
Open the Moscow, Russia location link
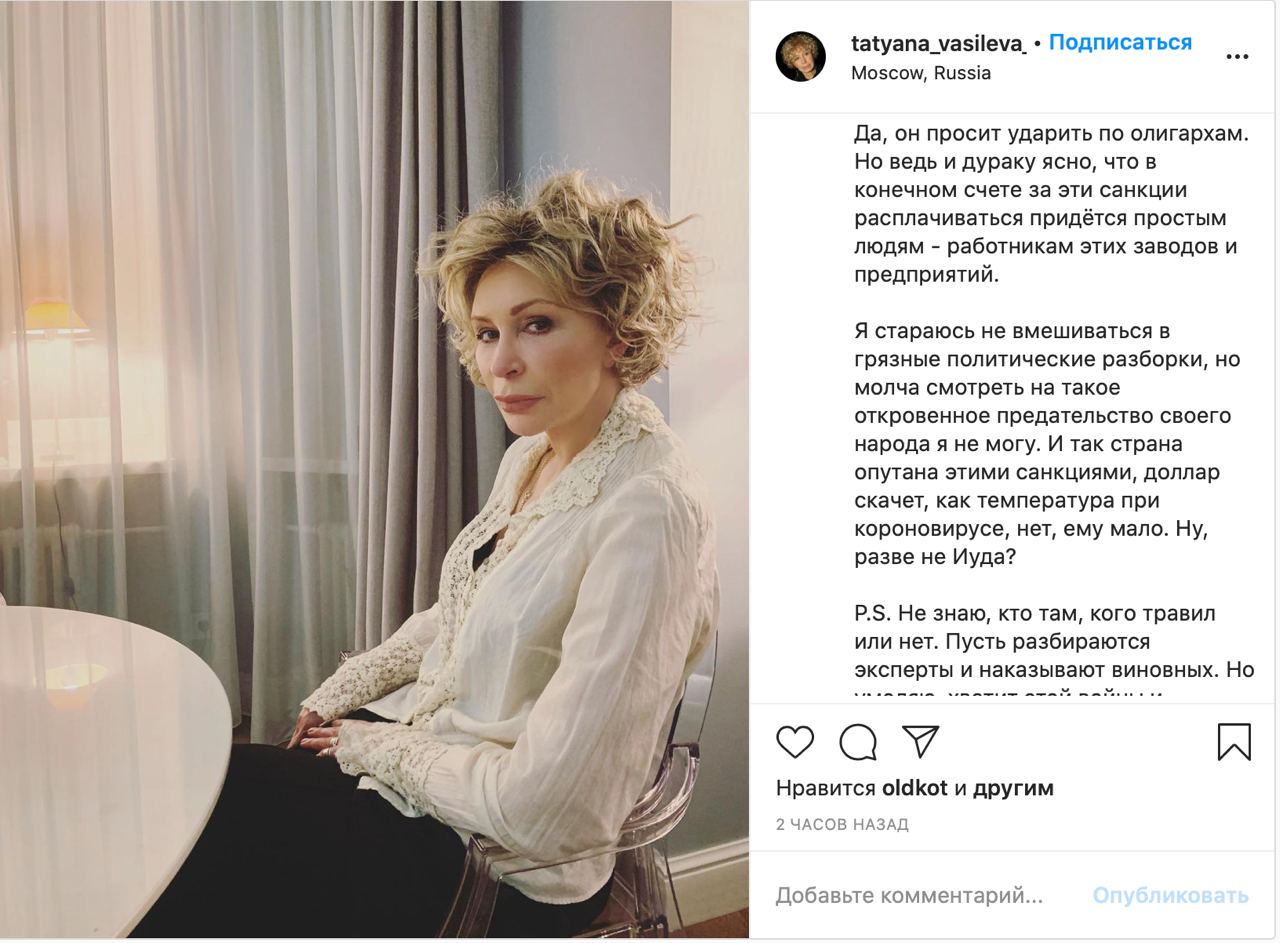pos(921,73)
